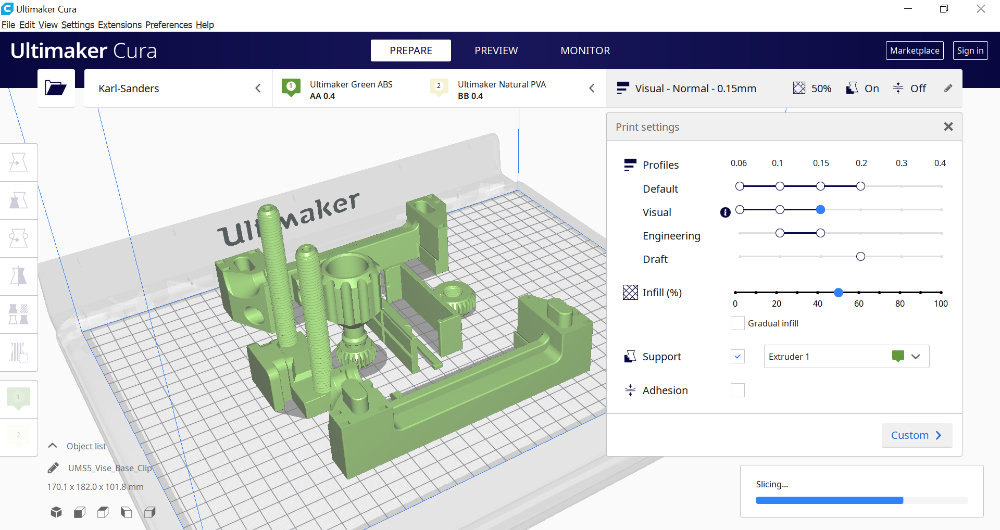Switch to top view cube icon
Screen dimensions: 1000x530
pos(103,512)
